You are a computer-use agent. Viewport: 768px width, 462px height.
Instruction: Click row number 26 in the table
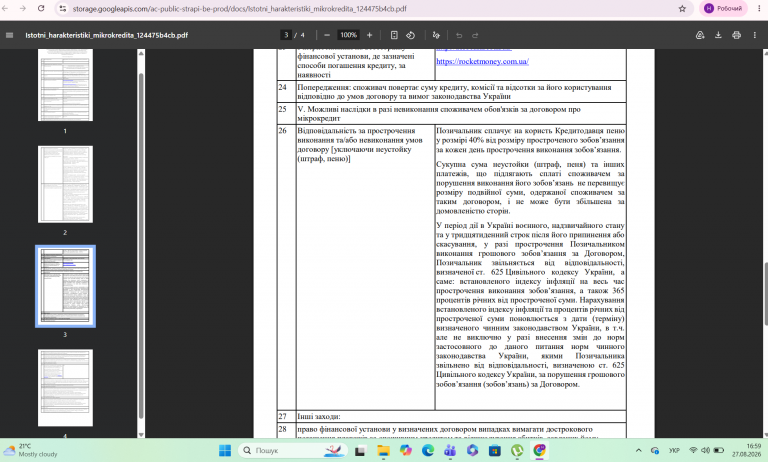pos(283,131)
